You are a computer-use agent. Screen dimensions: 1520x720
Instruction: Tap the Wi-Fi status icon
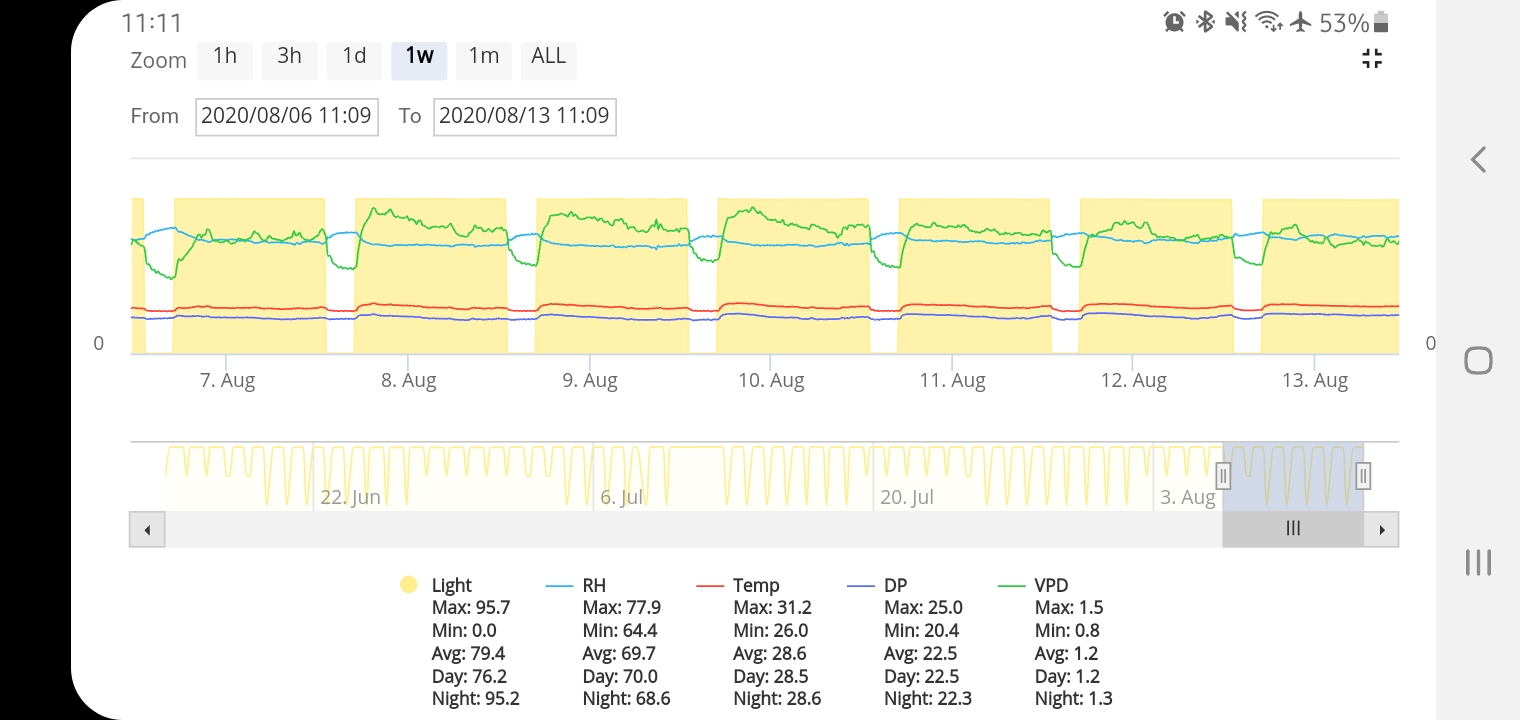click(1269, 22)
